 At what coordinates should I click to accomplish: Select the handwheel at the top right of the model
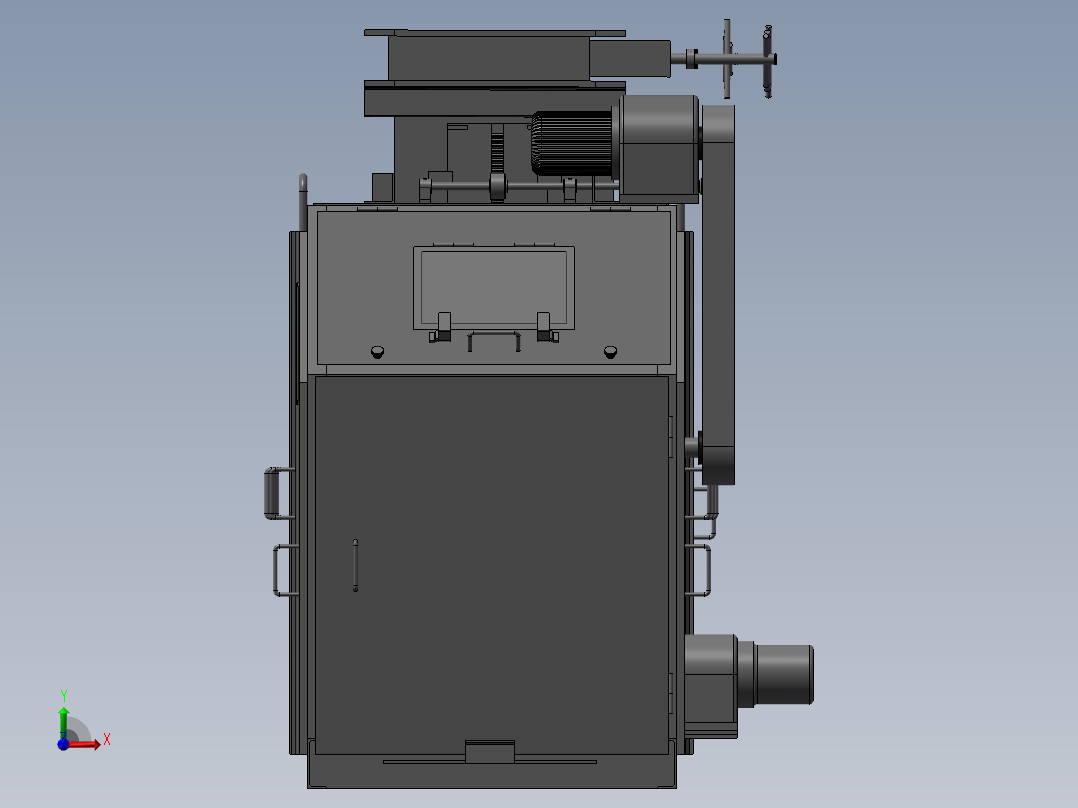point(727,59)
